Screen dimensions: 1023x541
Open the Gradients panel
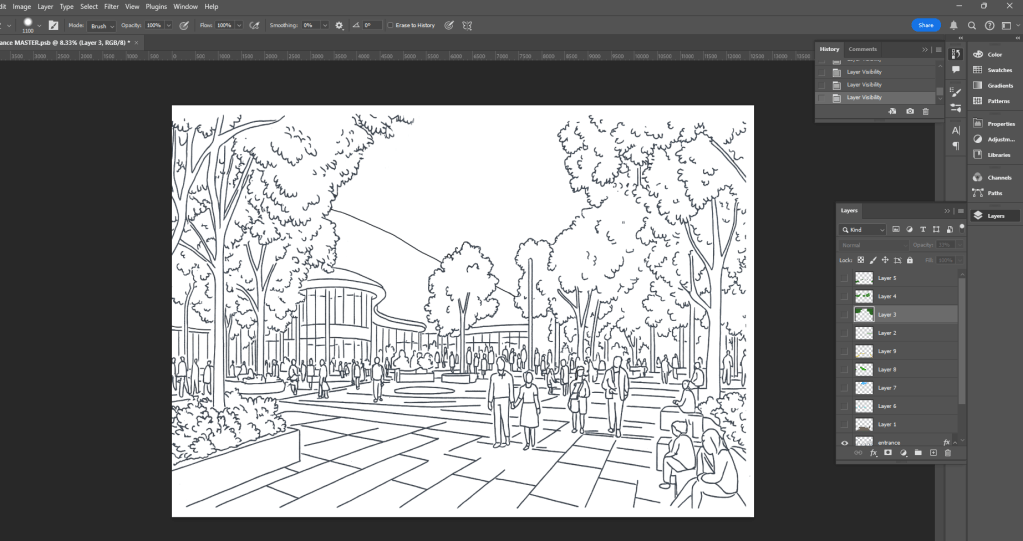click(x=992, y=85)
